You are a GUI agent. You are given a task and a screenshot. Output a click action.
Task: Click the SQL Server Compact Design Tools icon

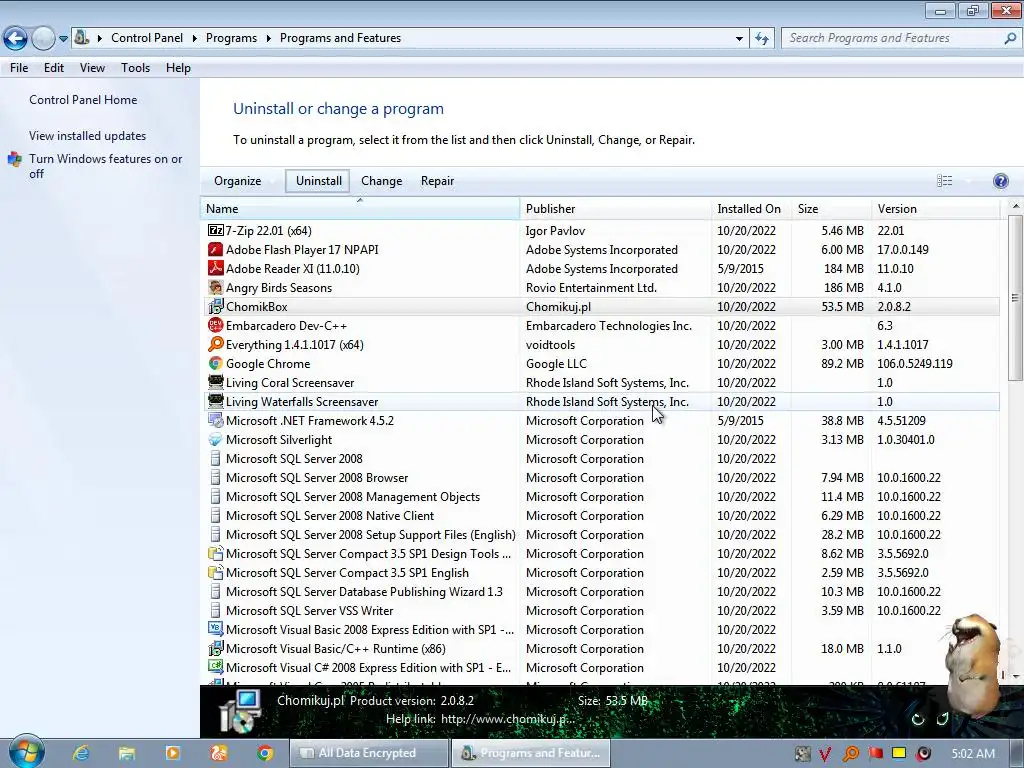(216, 553)
